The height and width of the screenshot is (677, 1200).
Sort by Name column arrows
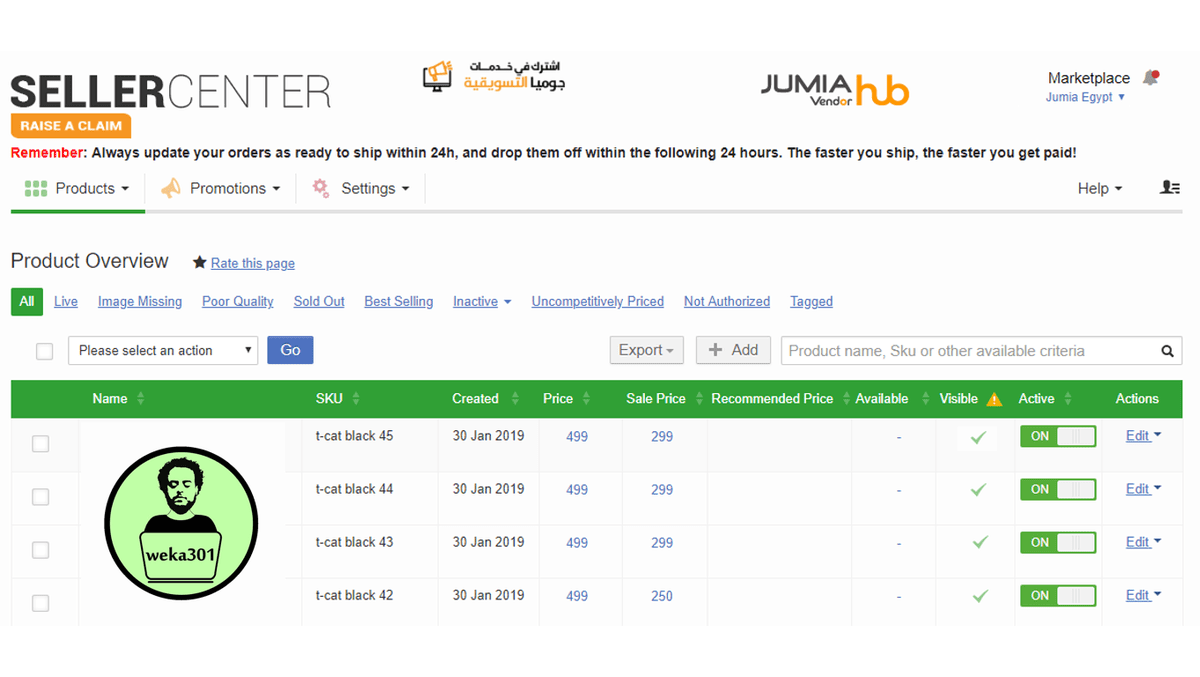(140, 398)
